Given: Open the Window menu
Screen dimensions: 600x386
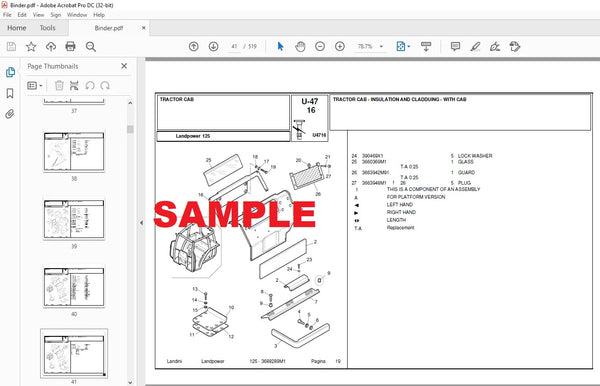Looking at the screenshot, I should pos(77,15).
